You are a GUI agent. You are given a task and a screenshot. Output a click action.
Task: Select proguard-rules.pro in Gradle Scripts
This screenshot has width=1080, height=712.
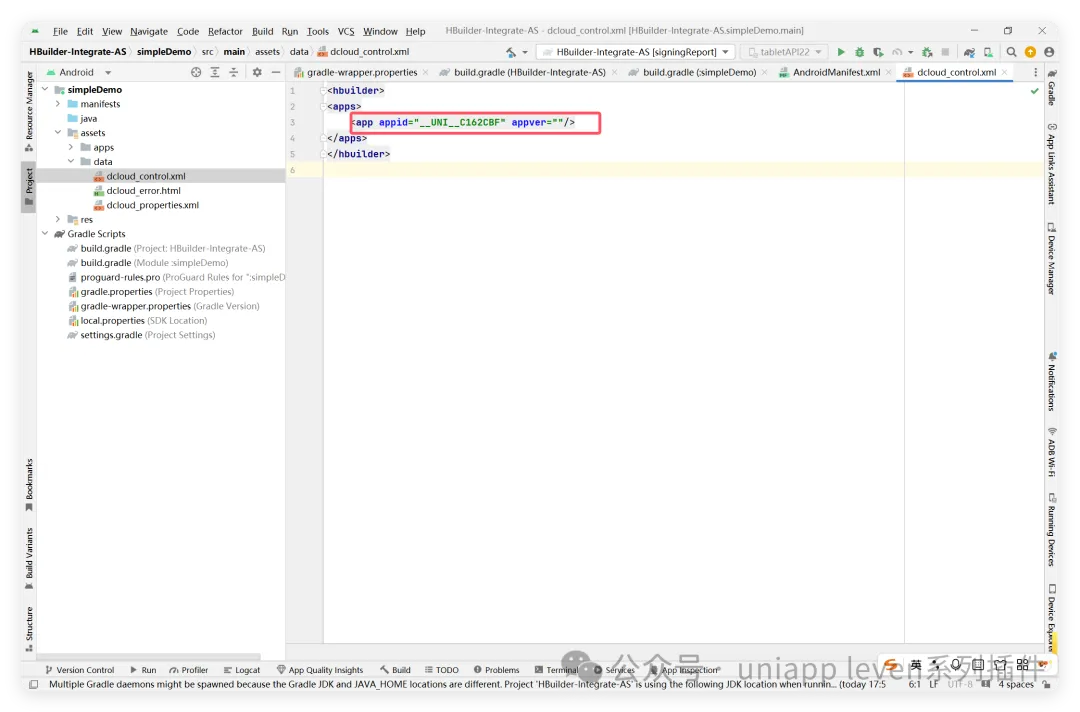(x=120, y=278)
